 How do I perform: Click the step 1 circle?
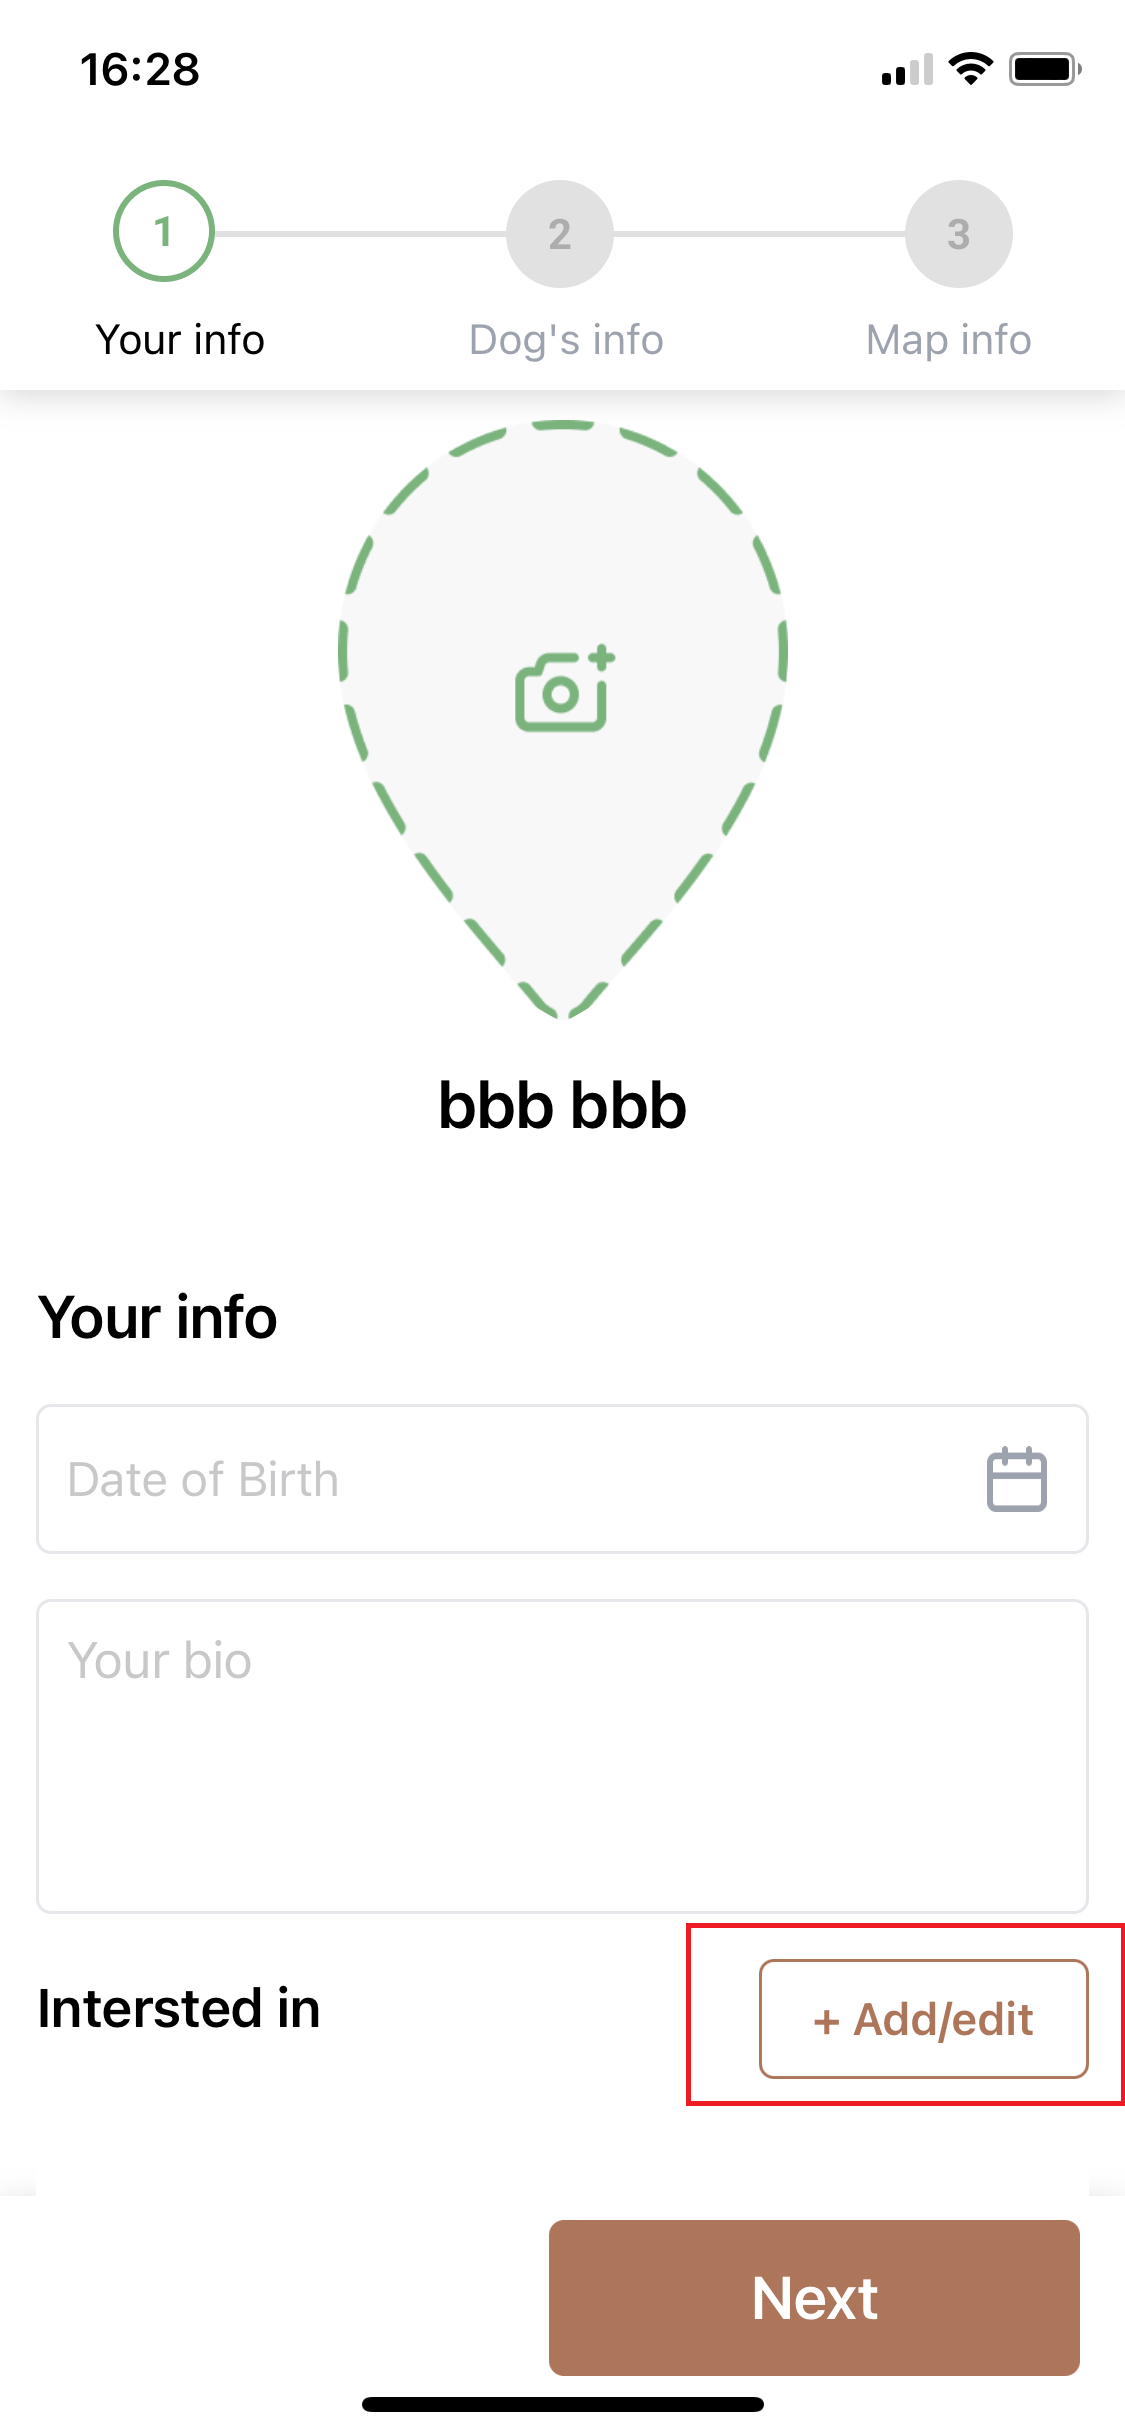pos(164,232)
